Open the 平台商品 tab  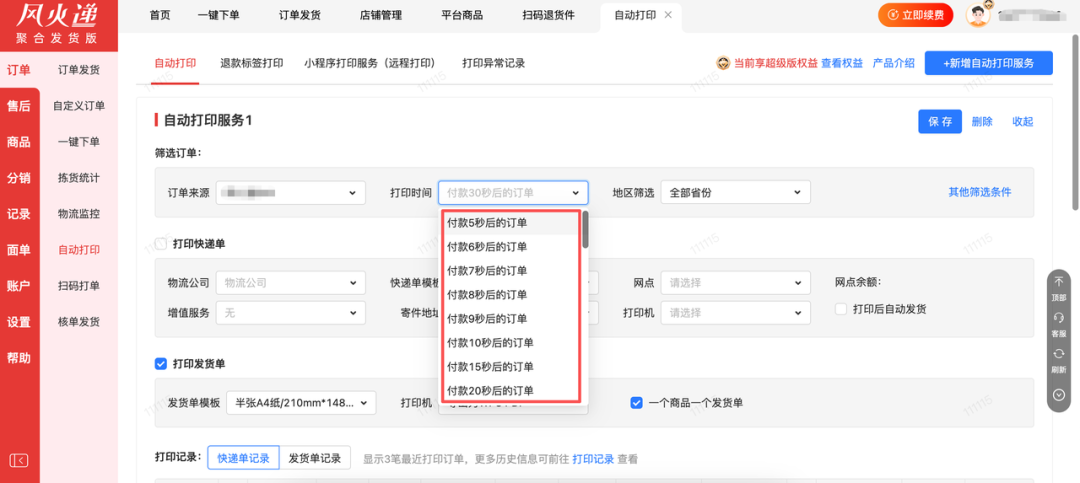coord(462,15)
